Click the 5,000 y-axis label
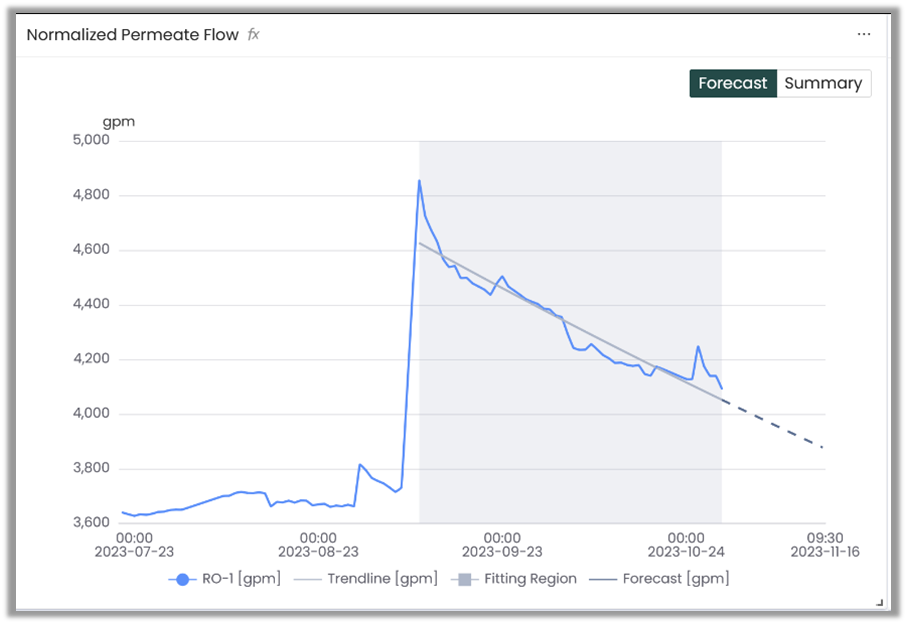 click(x=91, y=140)
